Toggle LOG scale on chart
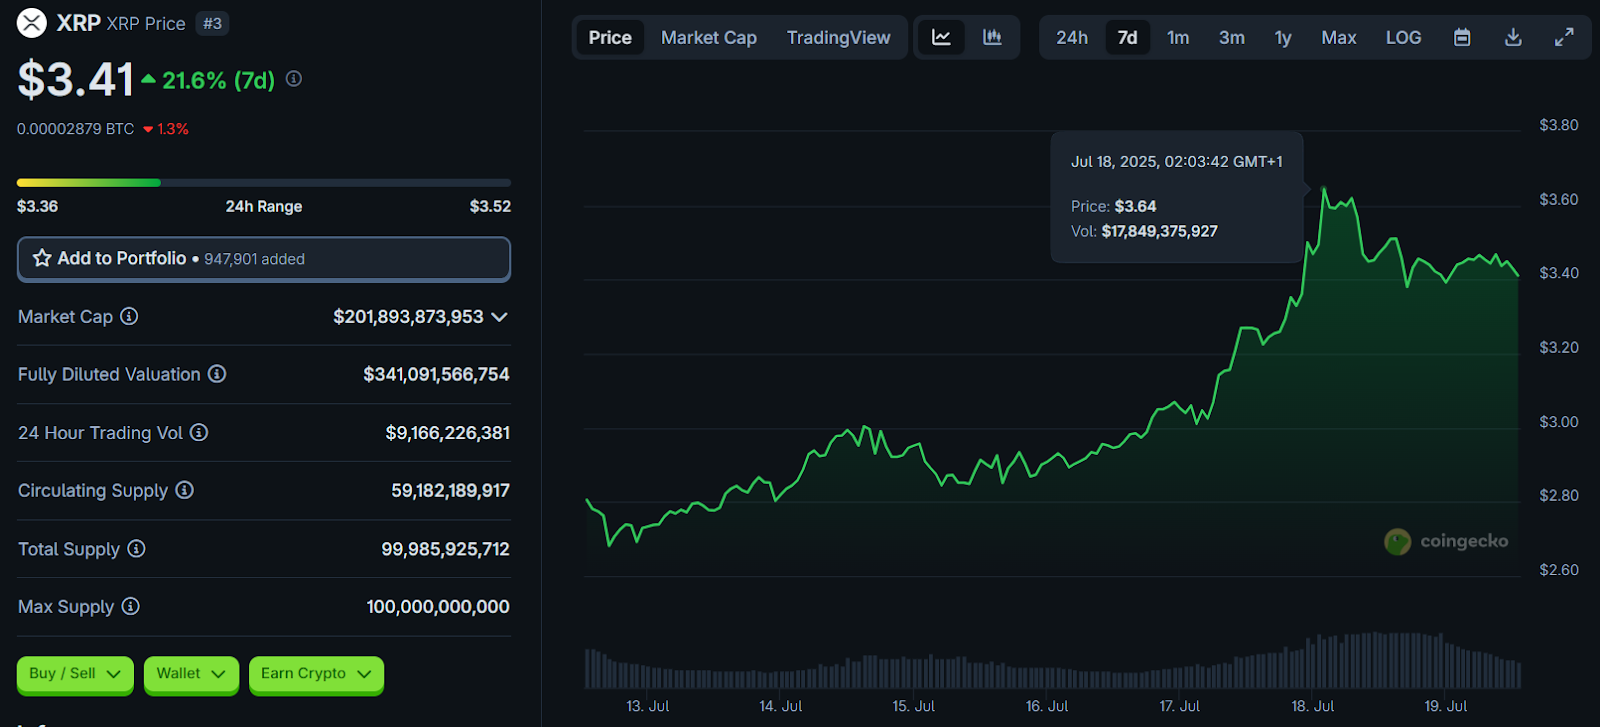The width and height of the screenshot is (1600, 727). tap(1403, 38)
